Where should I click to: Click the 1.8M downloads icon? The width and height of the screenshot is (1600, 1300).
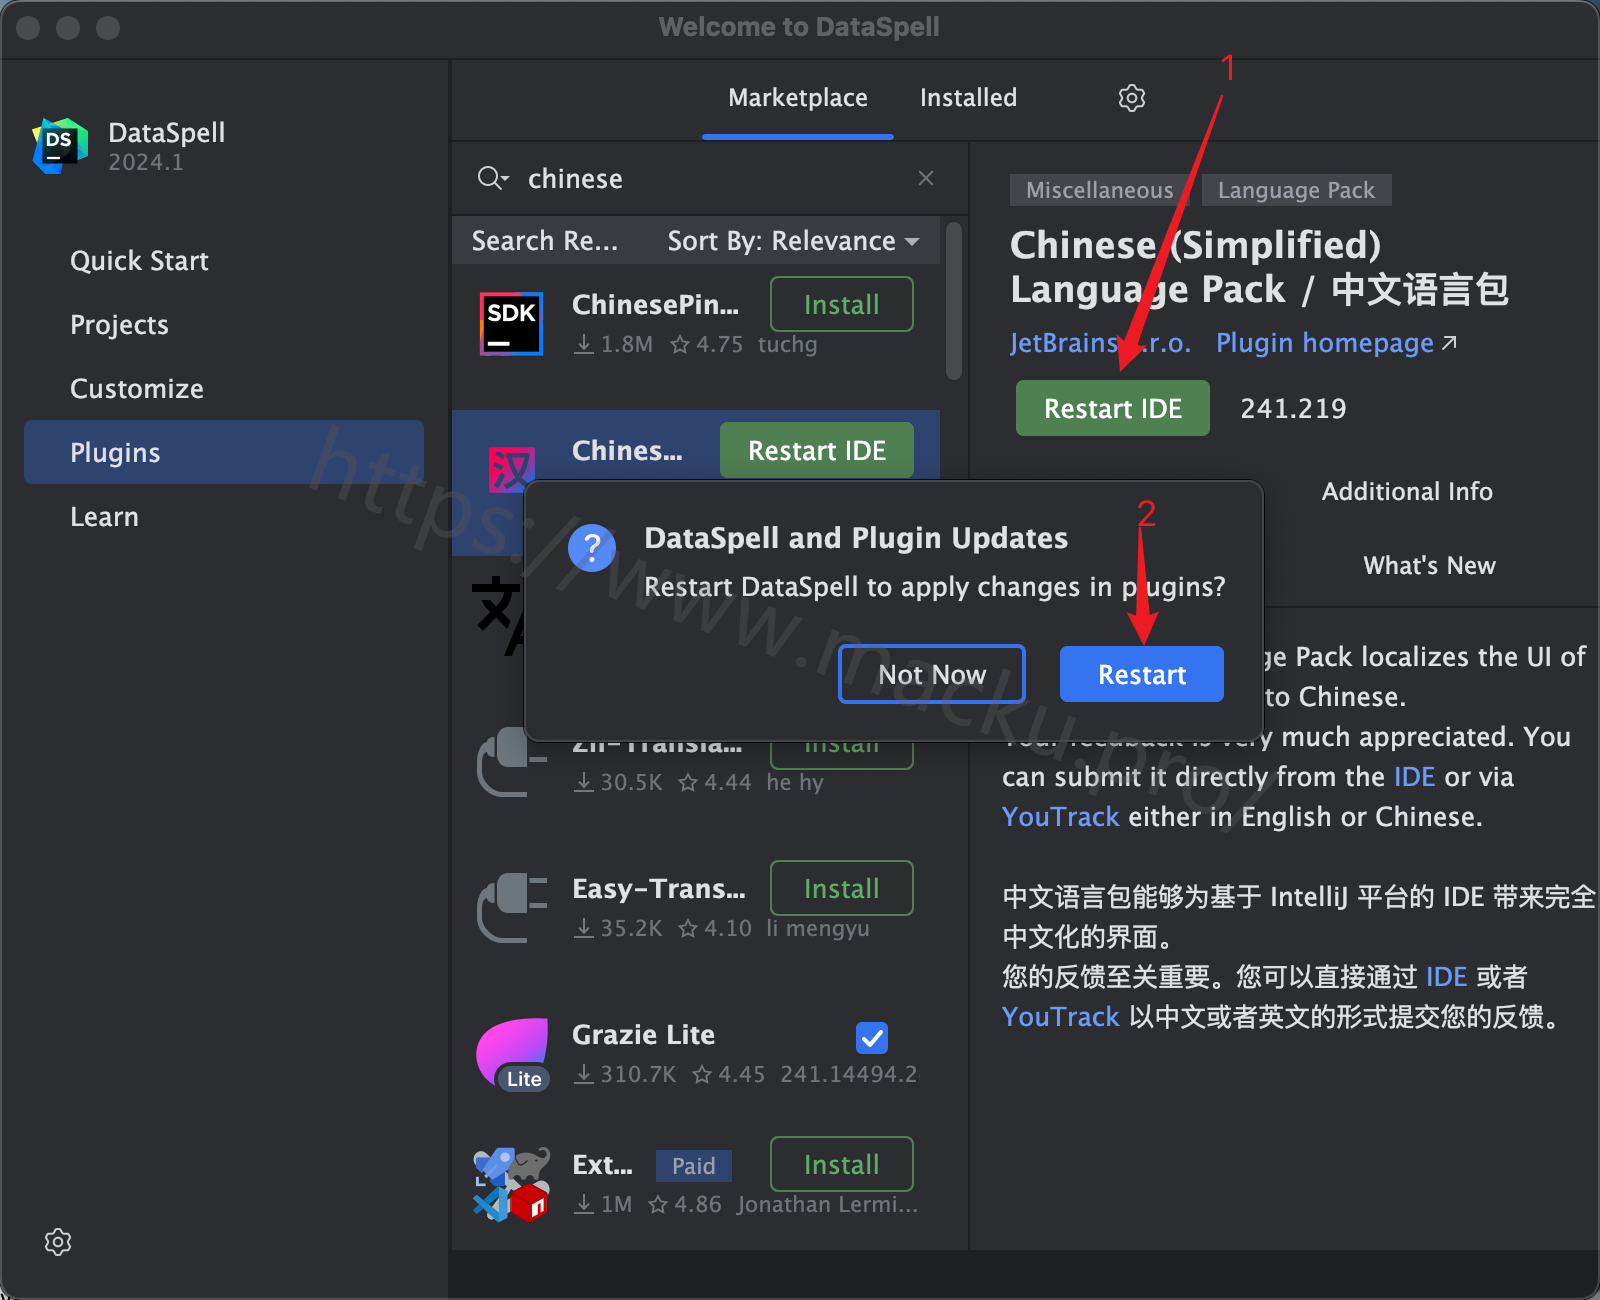click(584, 344)
